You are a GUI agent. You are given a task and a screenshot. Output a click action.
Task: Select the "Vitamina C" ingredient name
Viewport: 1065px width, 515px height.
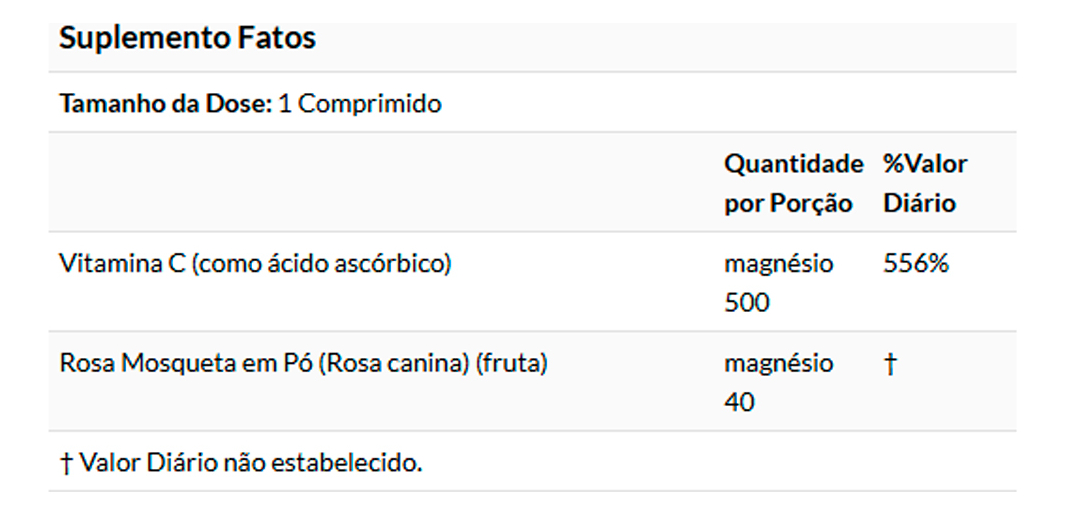tap(122, 264)
